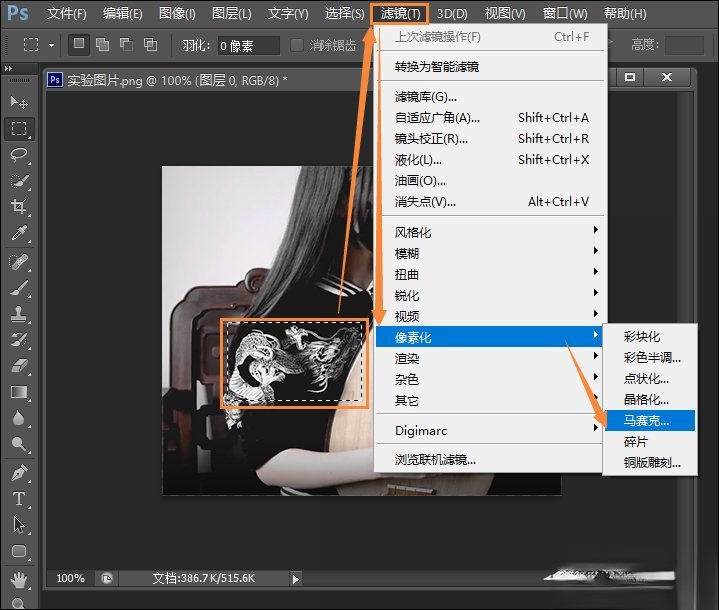The width and height of the screenshot is (719, 610).
Task: Select the Blur tool
Action: [19, 418]
